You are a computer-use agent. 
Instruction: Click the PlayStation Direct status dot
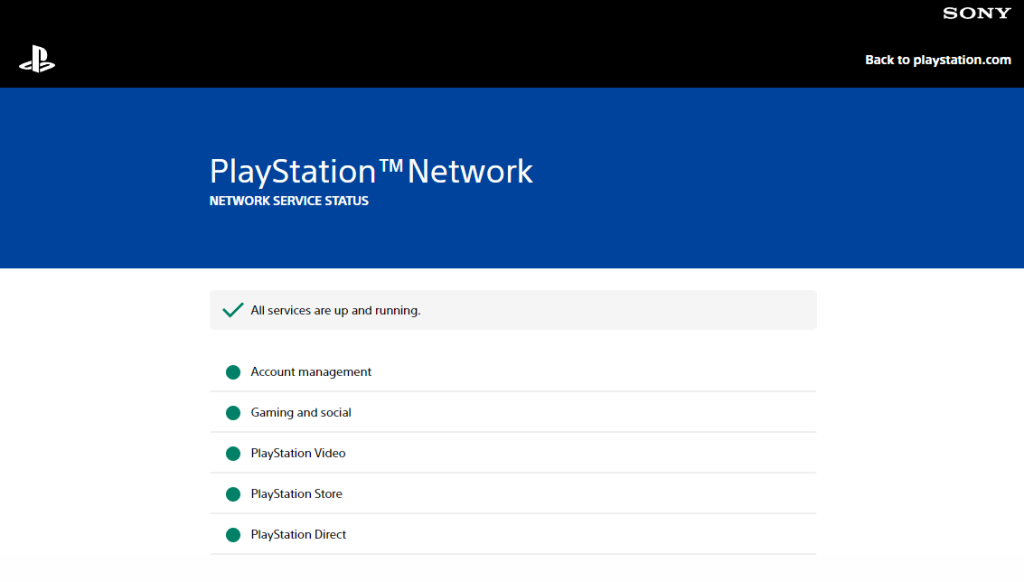tap(233, 535)
